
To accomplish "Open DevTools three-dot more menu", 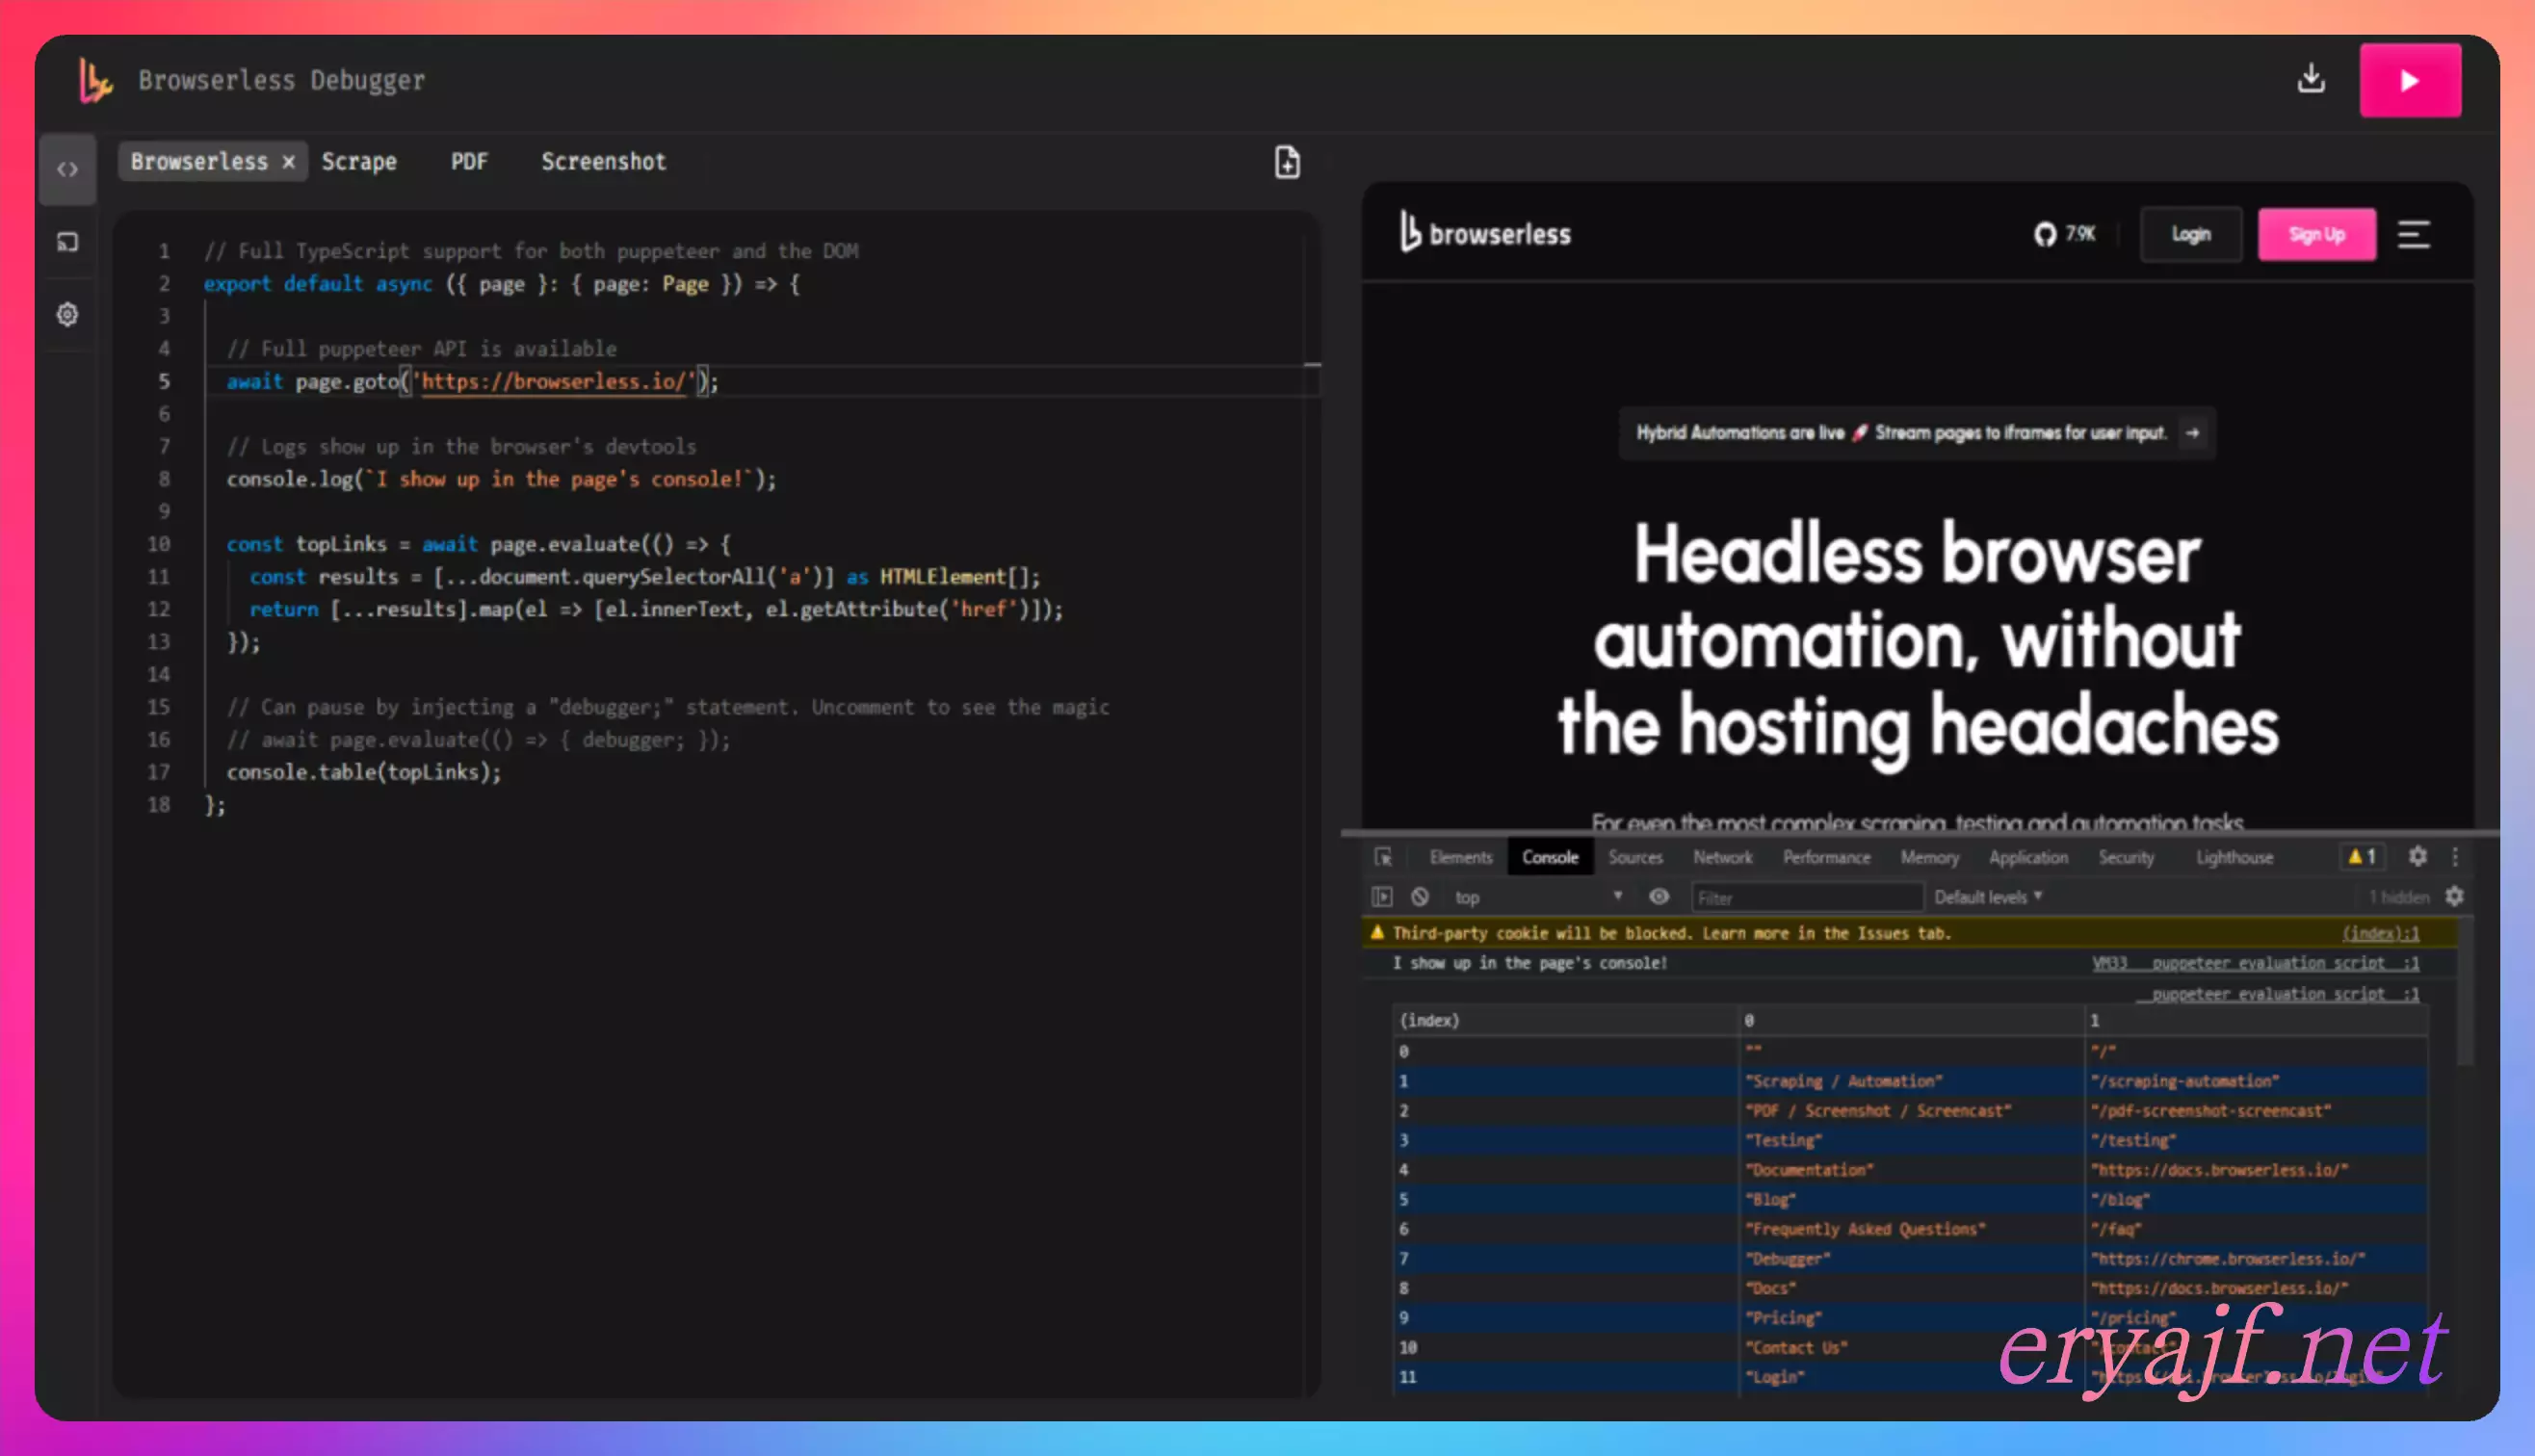I will pyautogui.click(x=2455, y=857).
